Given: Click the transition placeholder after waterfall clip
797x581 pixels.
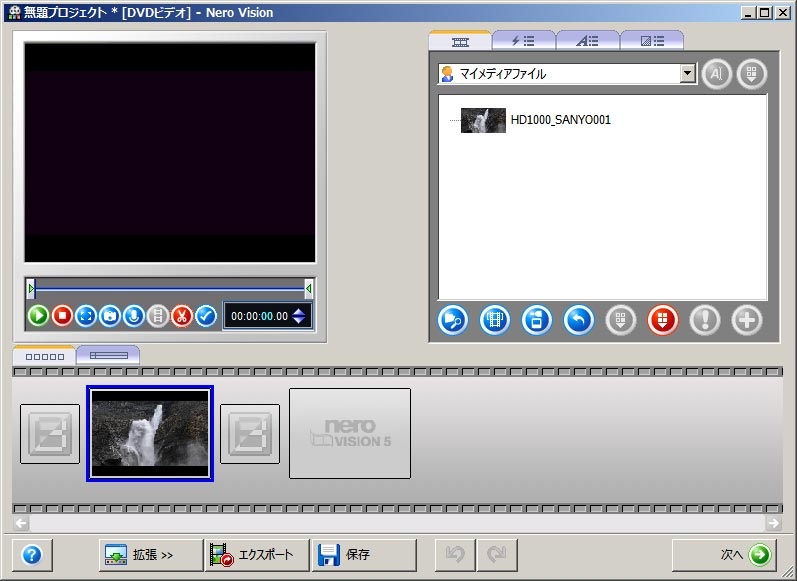Looking at the screenshot, I should point(250,434).
